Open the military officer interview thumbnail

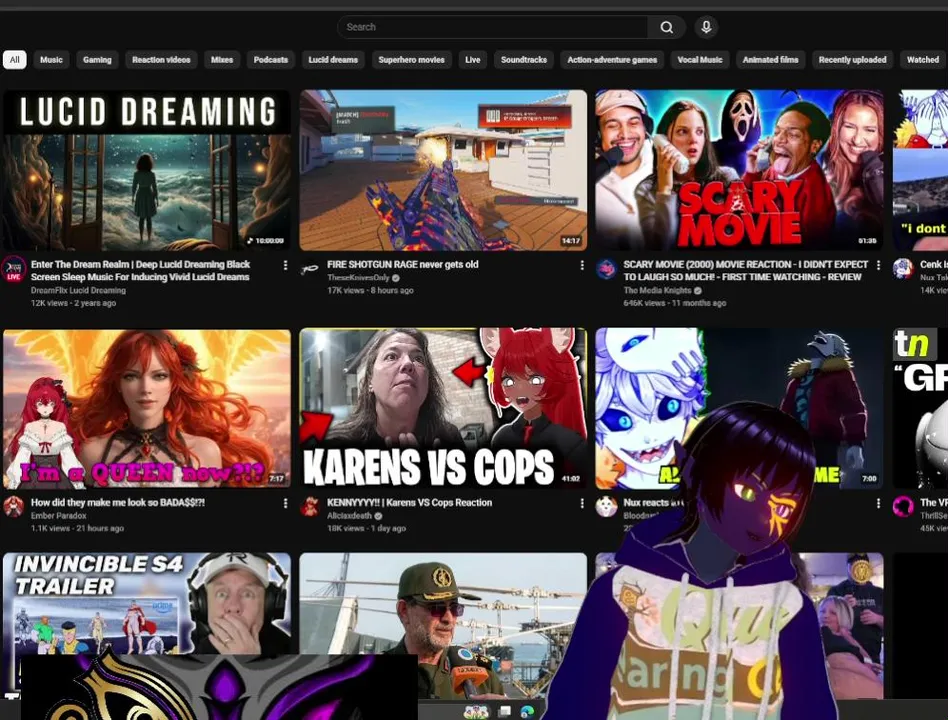tap(443, 626)
